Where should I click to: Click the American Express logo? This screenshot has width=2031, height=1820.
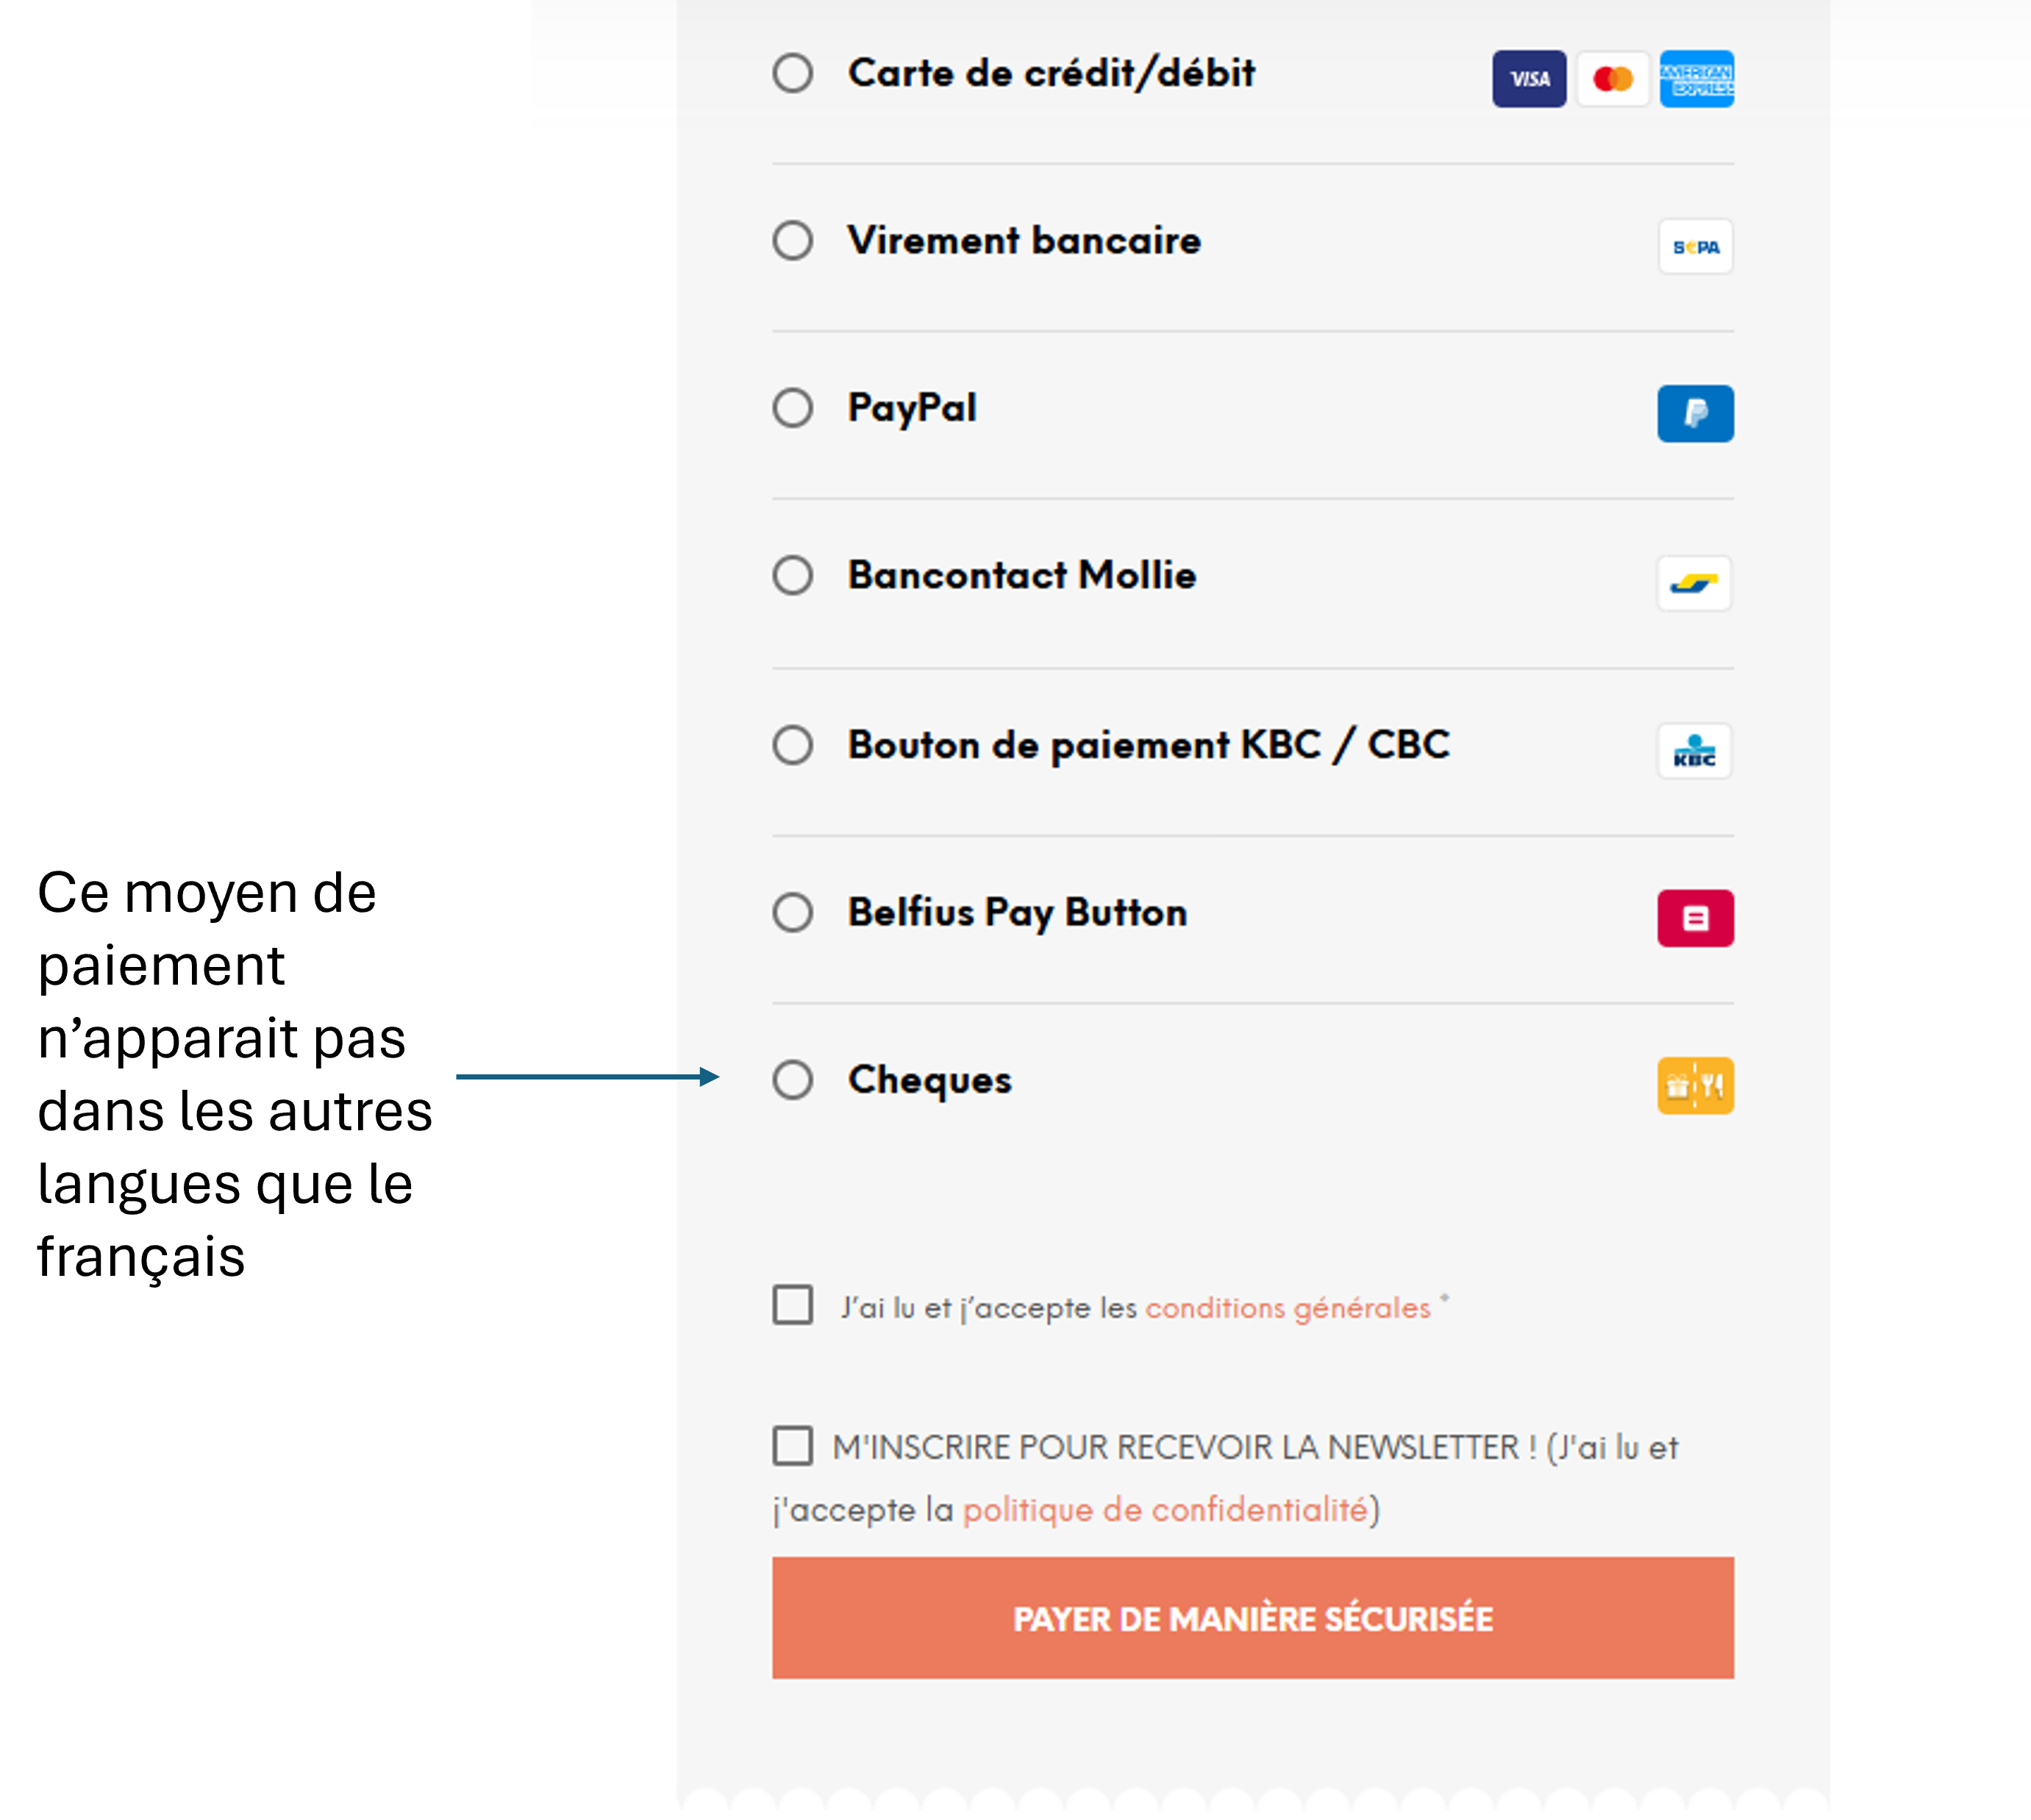pyautogui.click(x=1696, y=79)
